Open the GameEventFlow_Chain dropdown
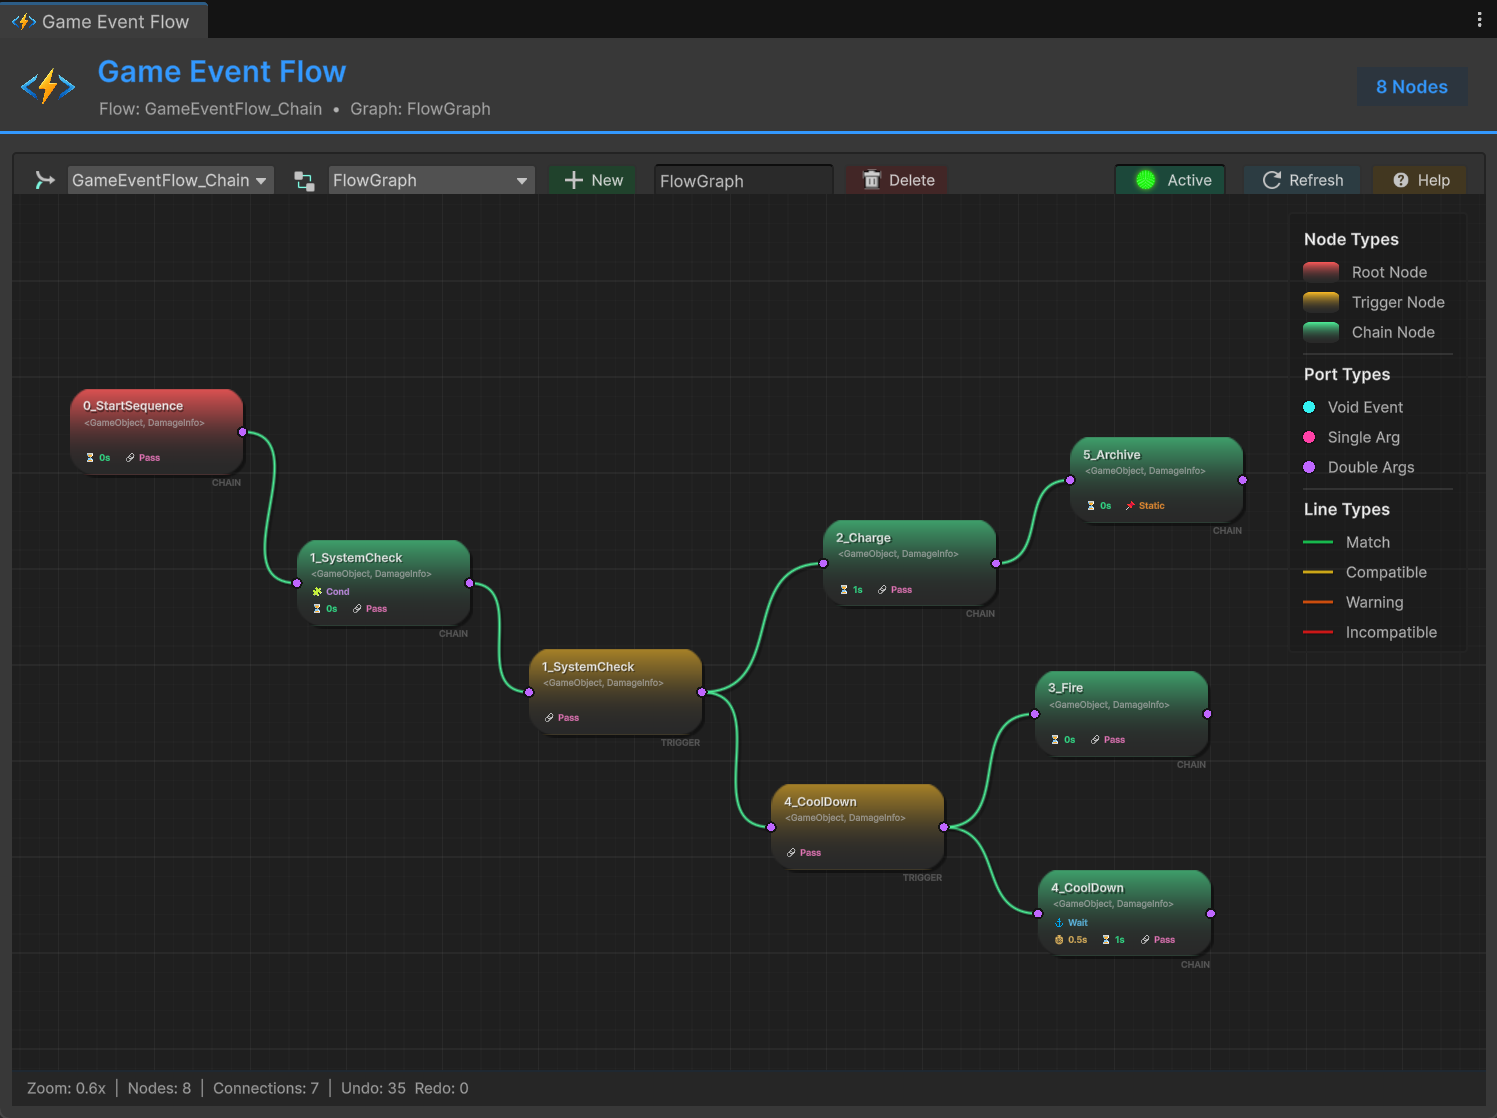This screenshot has height=1118, width=1497. (x=170, y=180)
